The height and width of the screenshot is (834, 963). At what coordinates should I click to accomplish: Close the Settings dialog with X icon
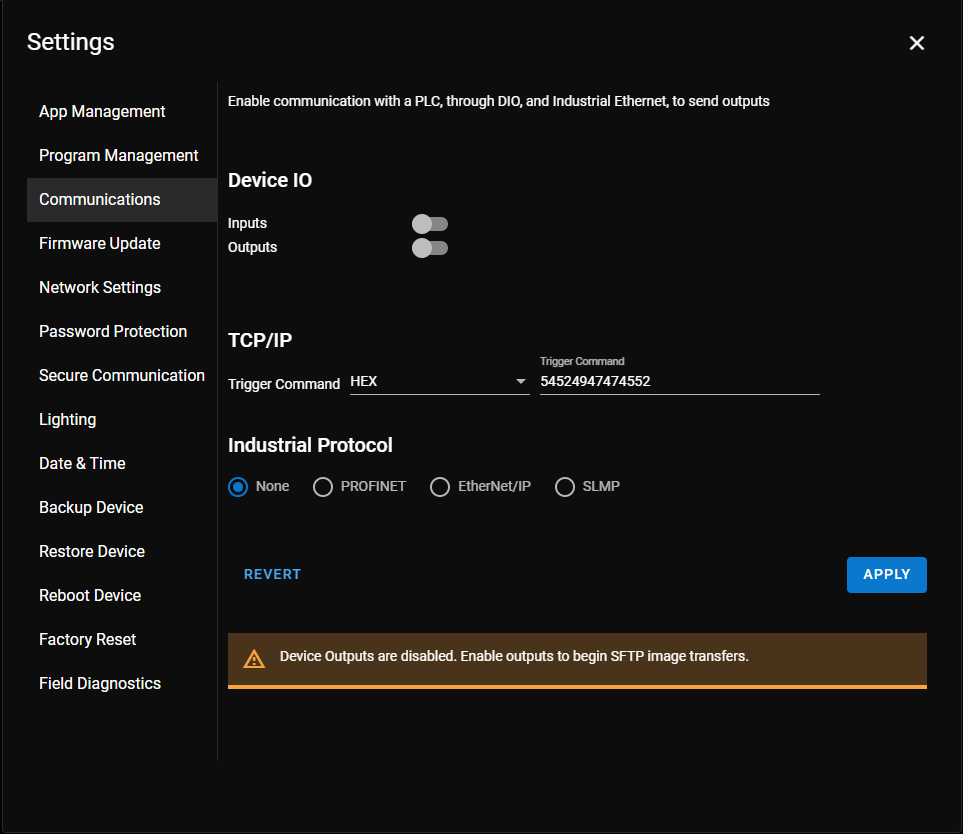(916, 43)
